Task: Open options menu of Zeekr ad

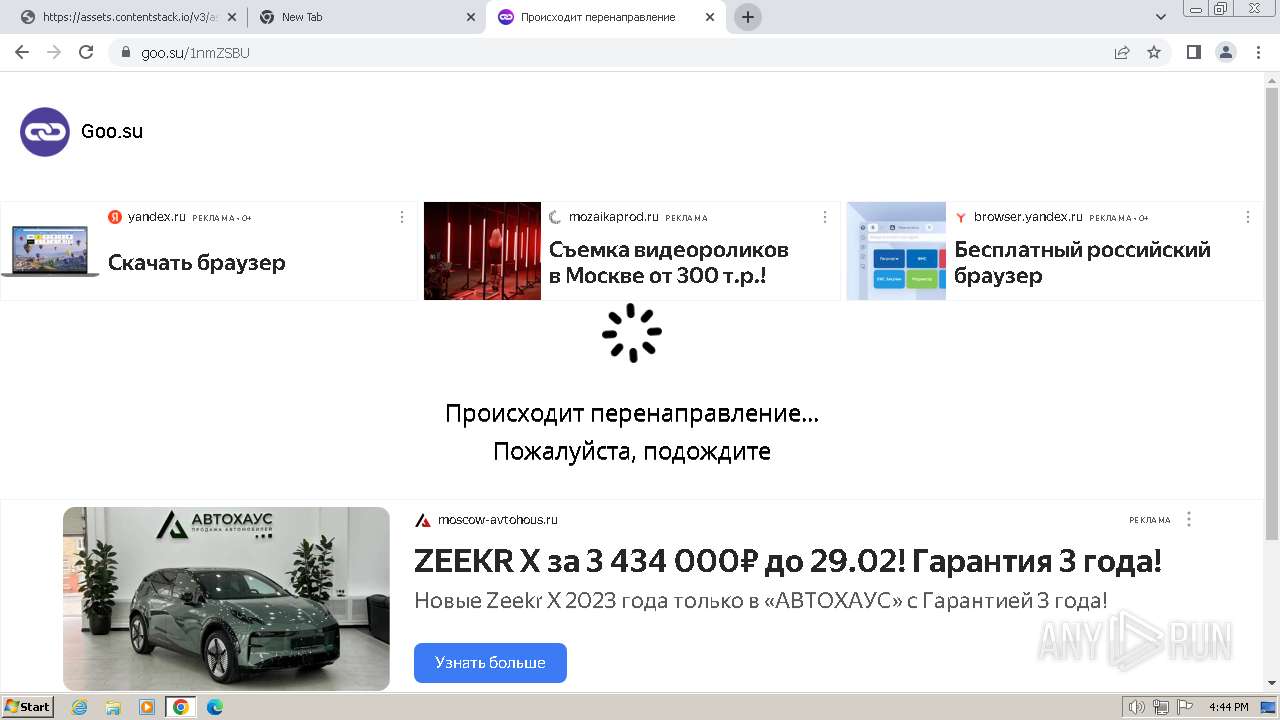Action: [x=1189, y=519]
